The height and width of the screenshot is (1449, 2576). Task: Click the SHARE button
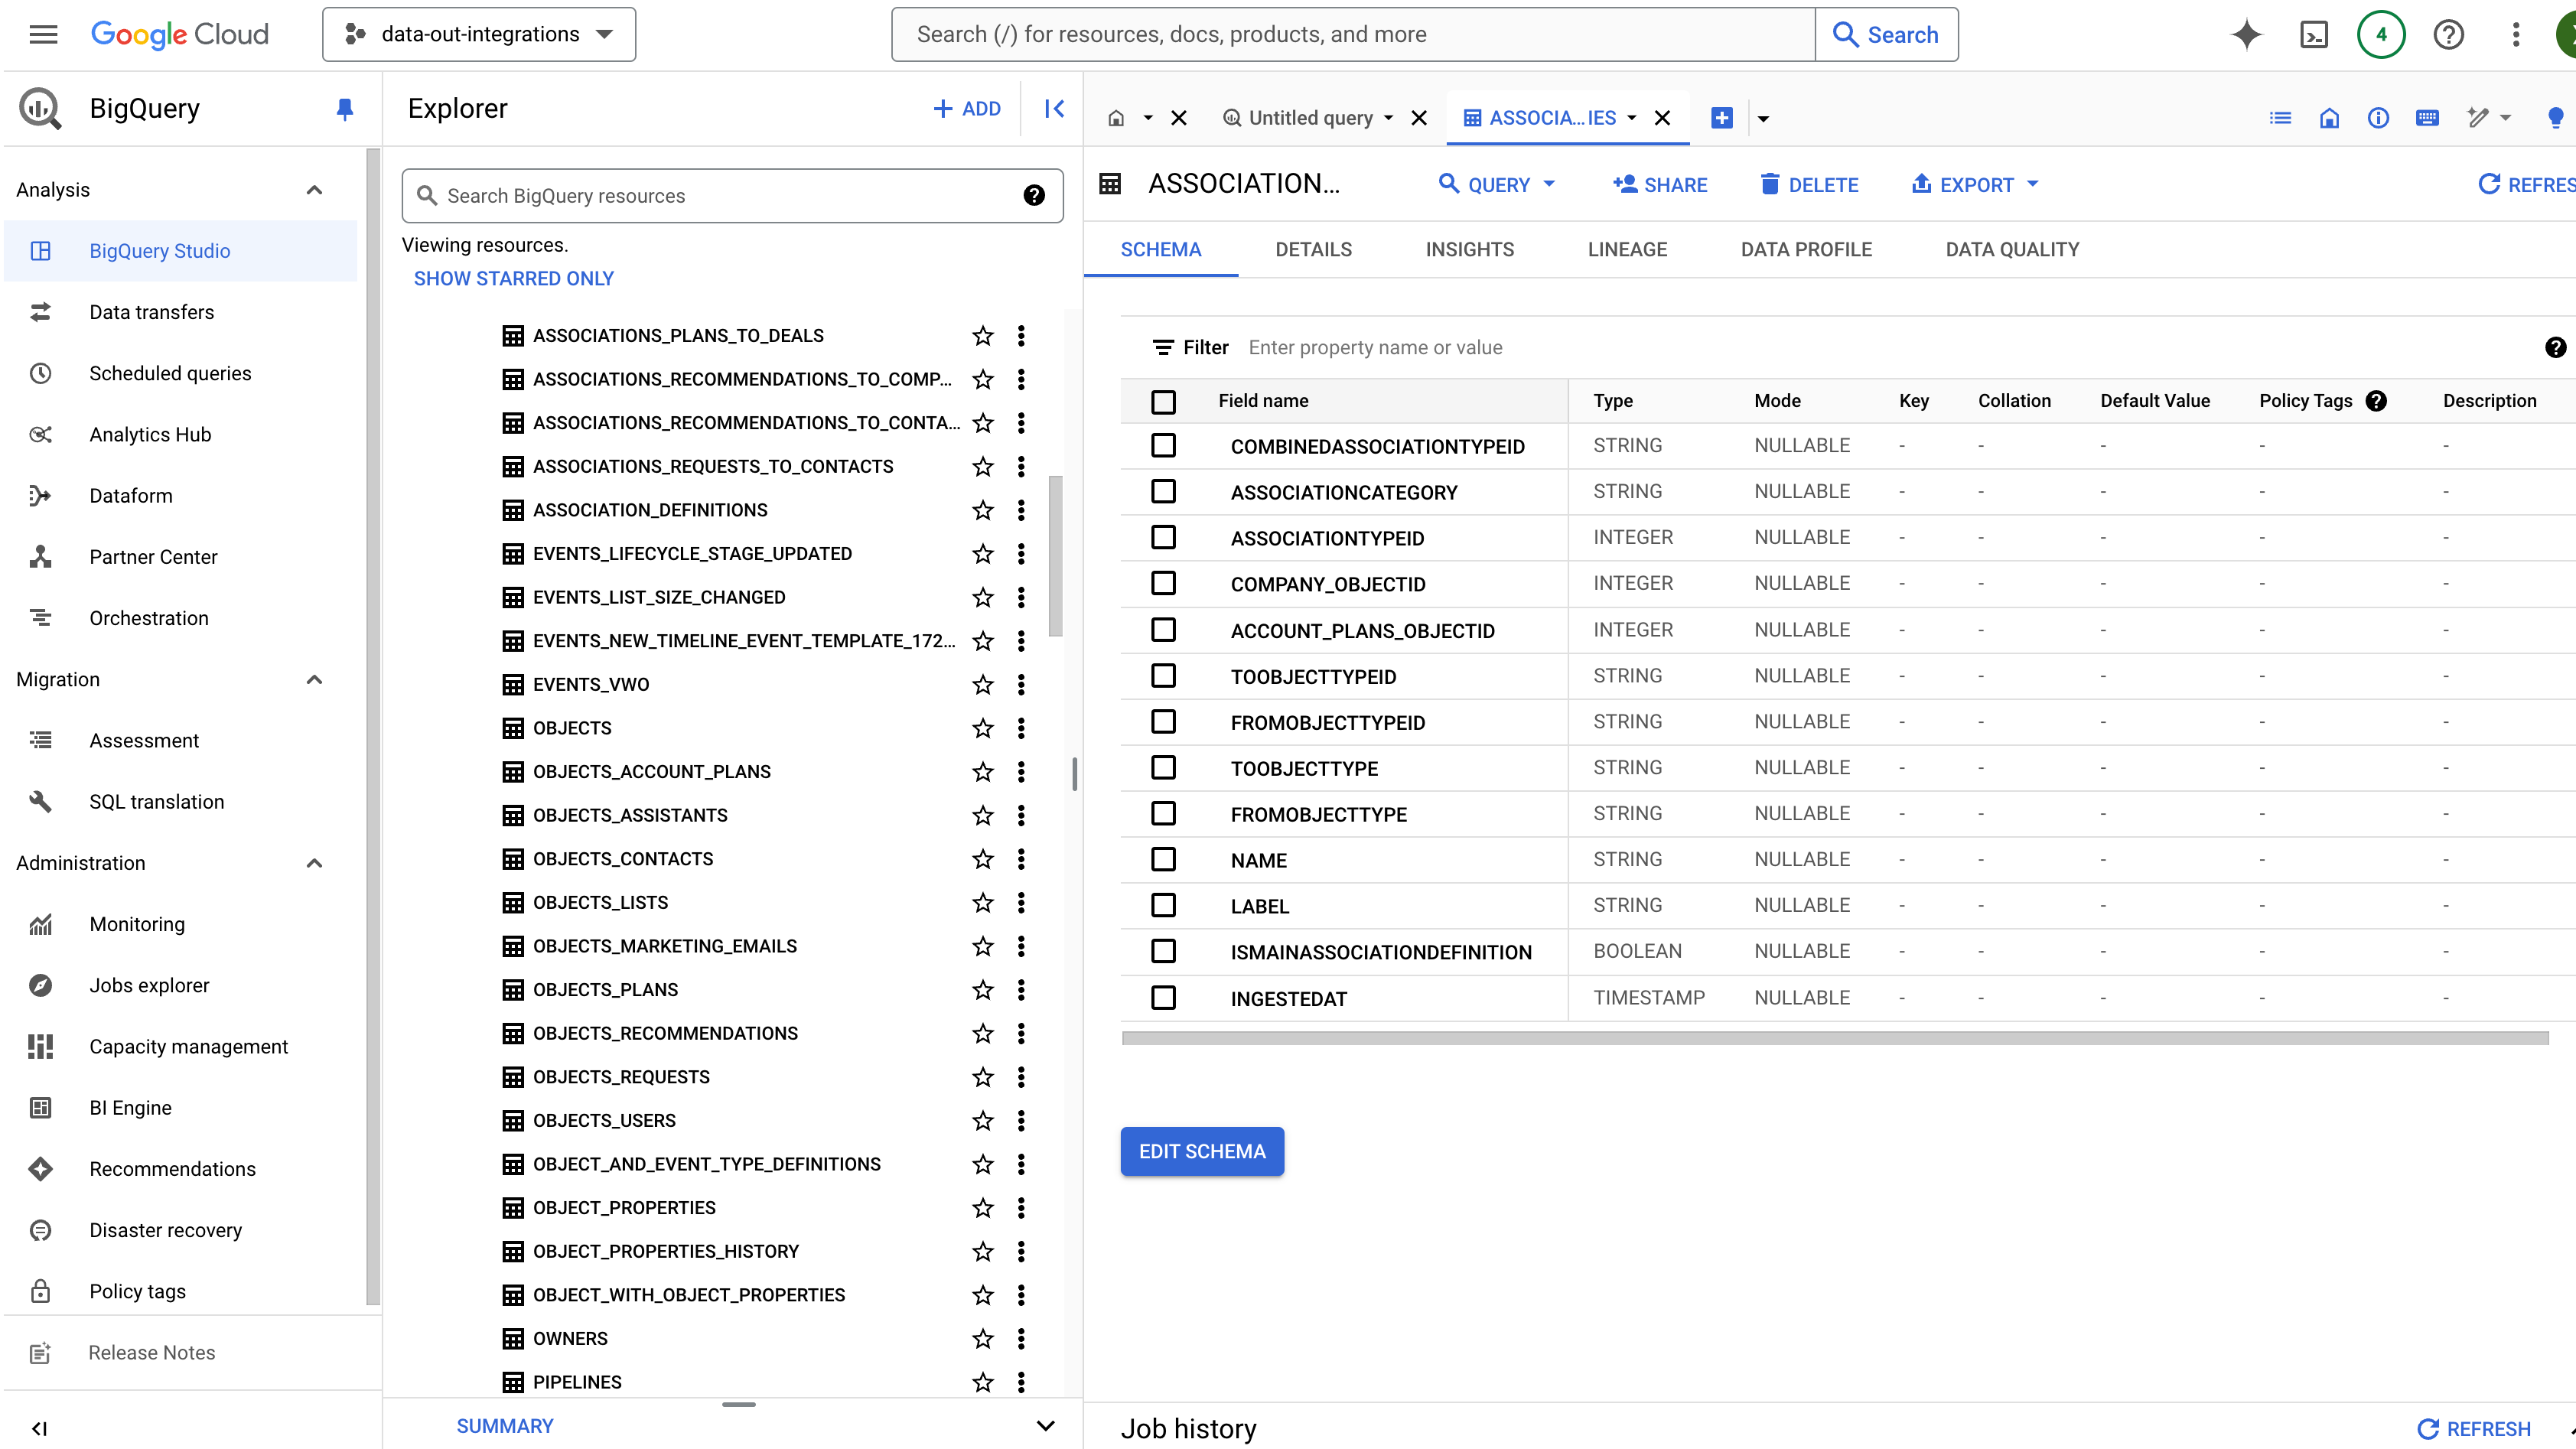point(1660,184)
